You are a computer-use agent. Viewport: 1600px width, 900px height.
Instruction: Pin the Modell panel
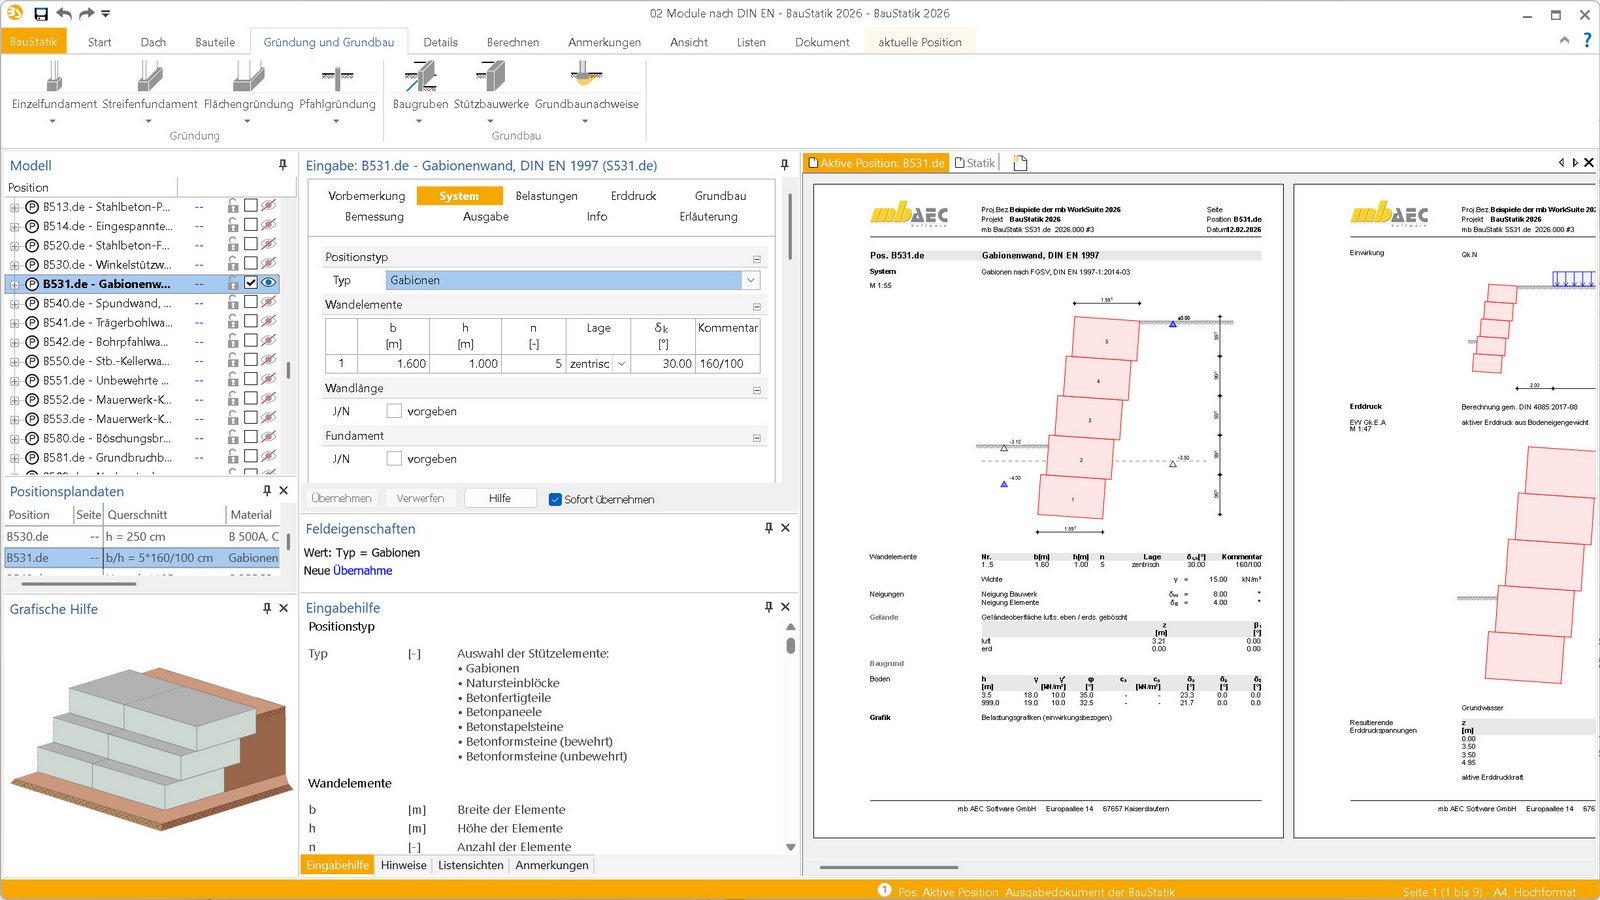[283, 165]
